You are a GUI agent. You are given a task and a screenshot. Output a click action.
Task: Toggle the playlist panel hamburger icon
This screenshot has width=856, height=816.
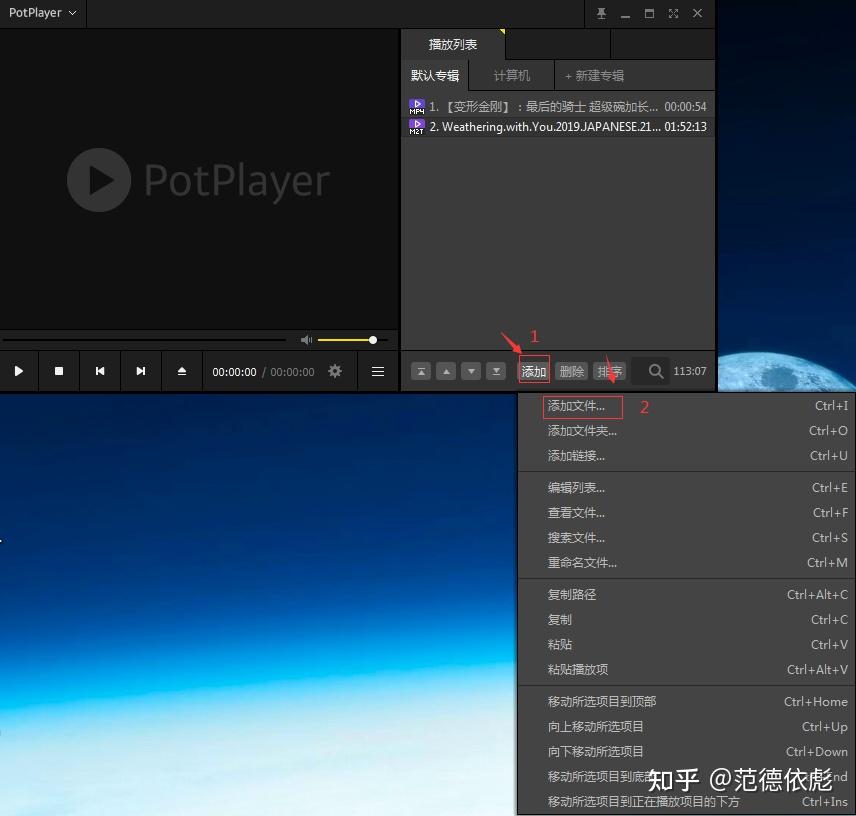click(378, 371)
